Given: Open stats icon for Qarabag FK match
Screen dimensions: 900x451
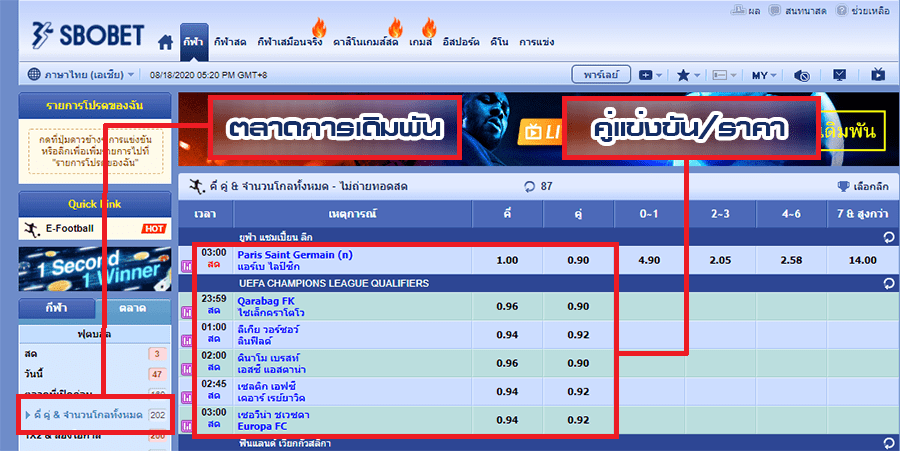Looking at the screenshot, I should pyautogui.click(x=186, y=312).
